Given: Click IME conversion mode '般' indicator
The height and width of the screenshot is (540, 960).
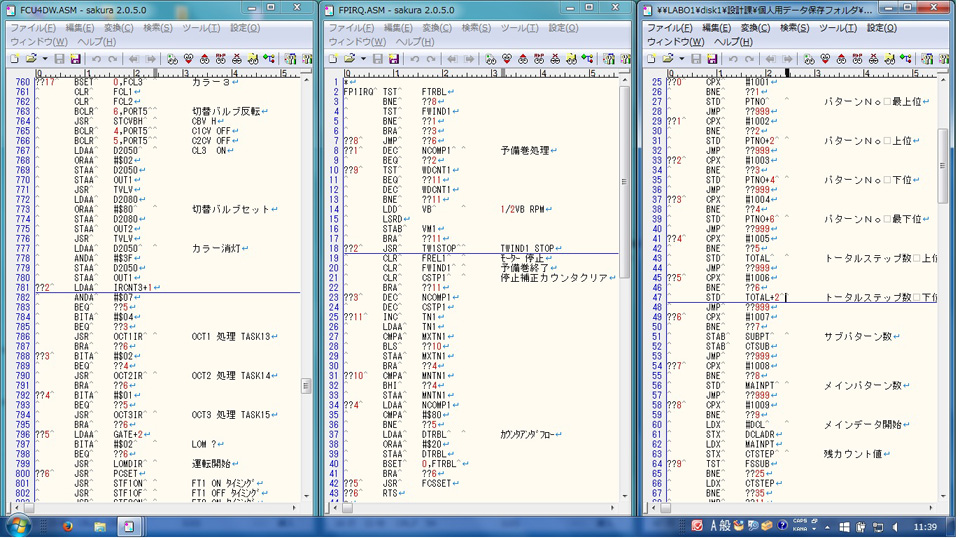Looking at the screenshot, I should click(x=724, y=527).
